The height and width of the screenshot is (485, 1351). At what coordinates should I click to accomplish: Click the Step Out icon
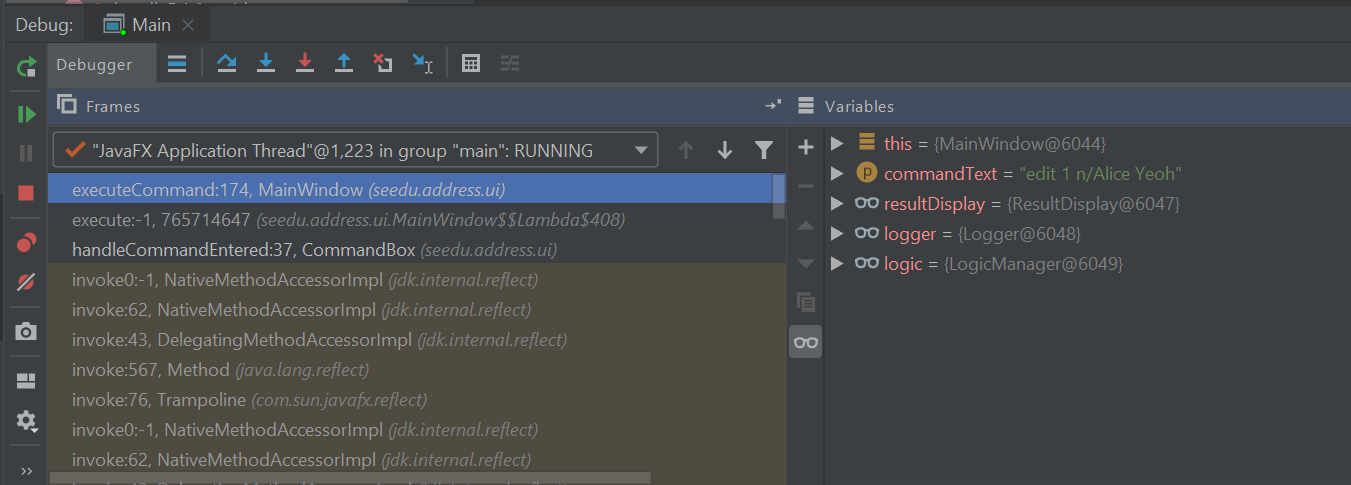coord(344,64)
